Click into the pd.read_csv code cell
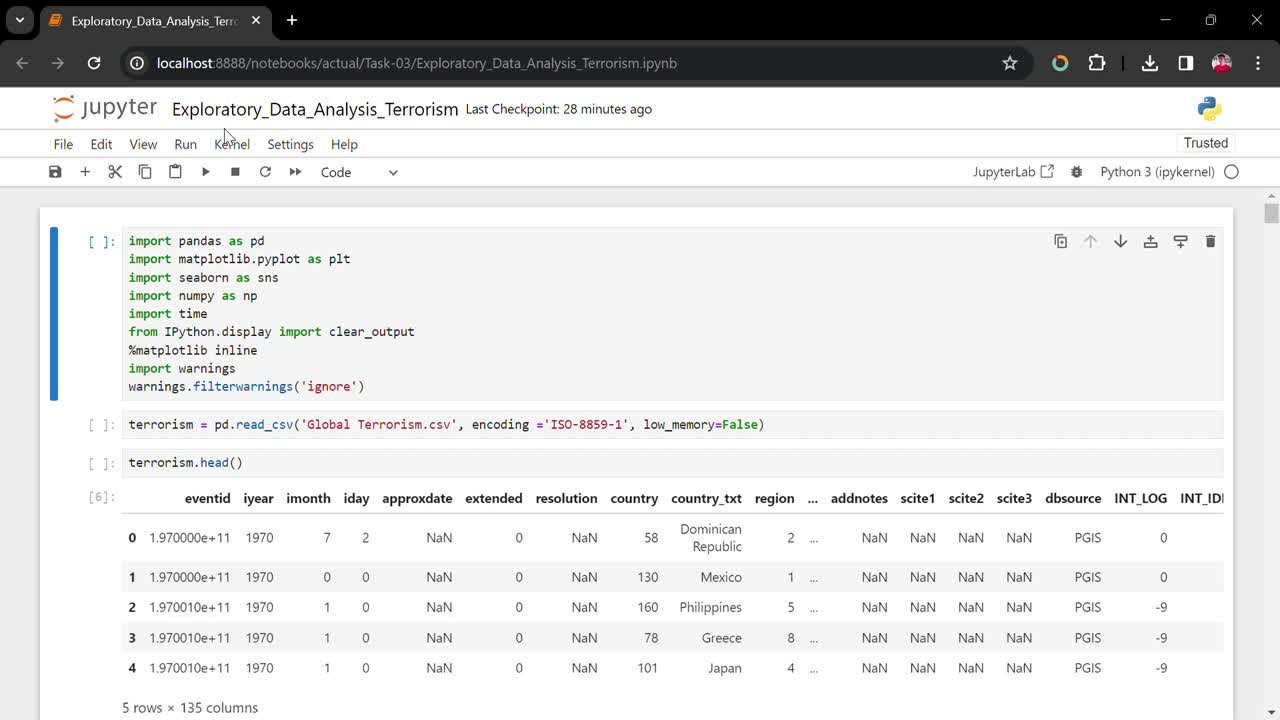The image size is (1280, 720). tap(673, 425)
